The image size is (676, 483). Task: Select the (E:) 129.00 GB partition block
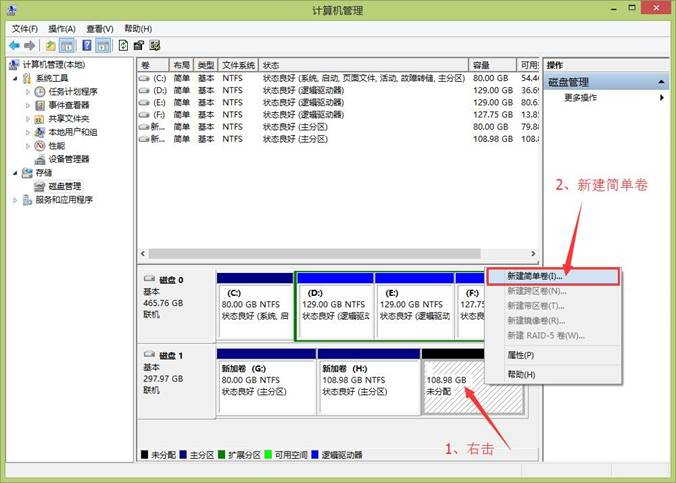click(x=414, y=306)
